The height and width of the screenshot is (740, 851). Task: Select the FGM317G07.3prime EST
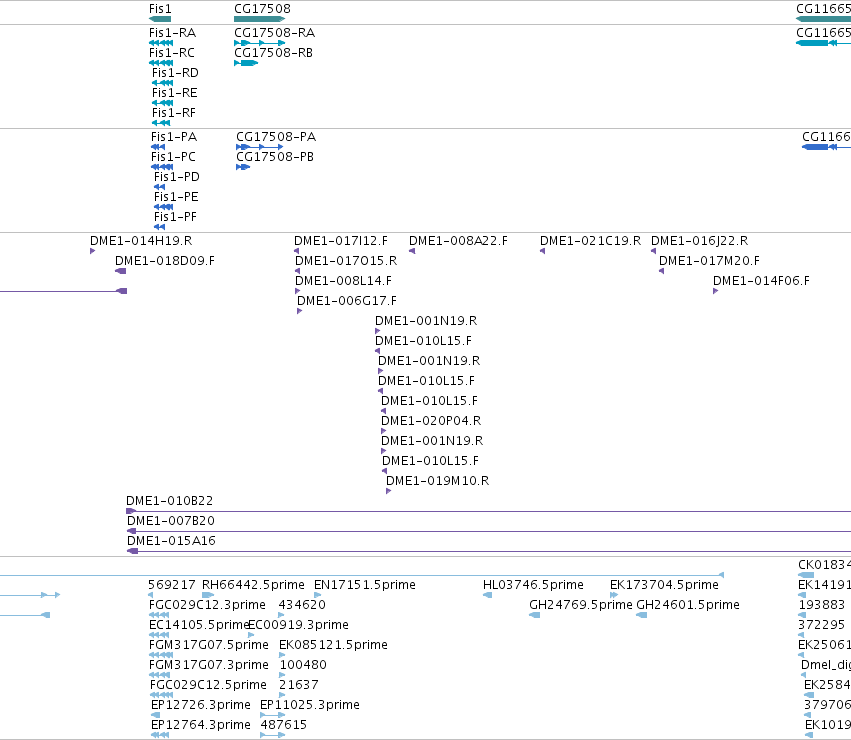[160, 675]
